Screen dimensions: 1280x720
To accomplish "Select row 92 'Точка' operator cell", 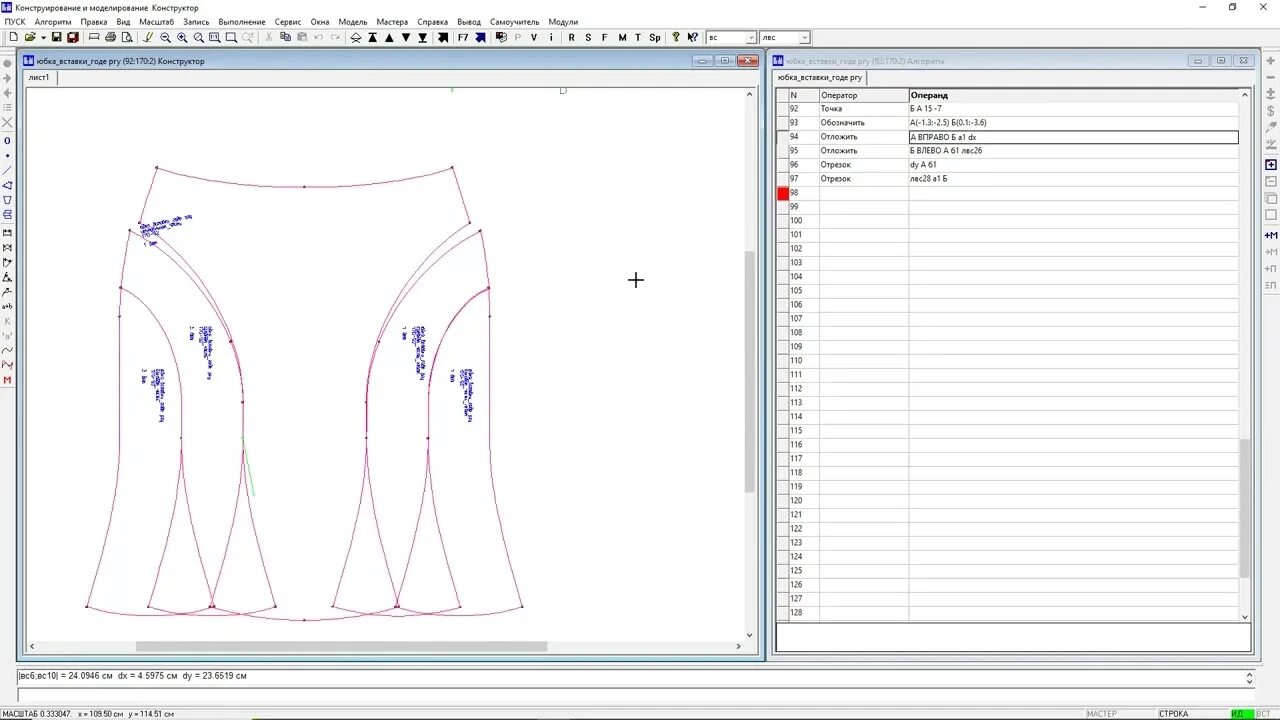I will click(x=864, y=109).
